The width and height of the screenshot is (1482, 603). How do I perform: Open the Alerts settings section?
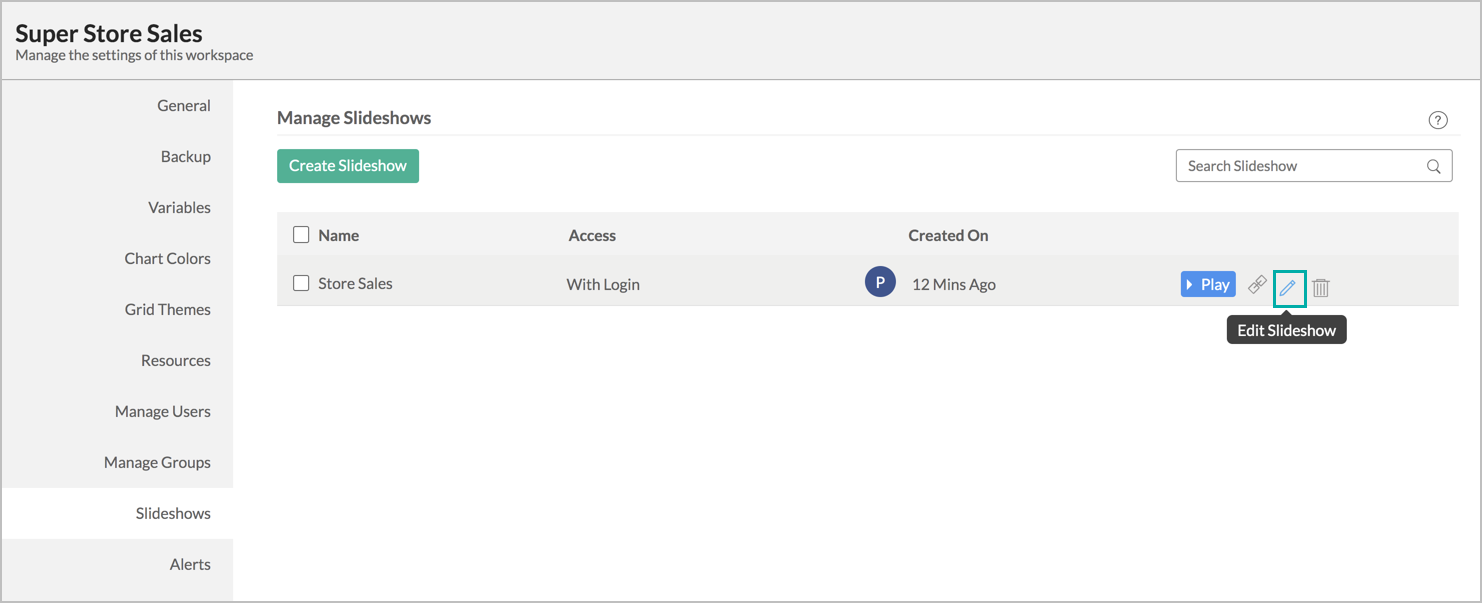190,565
